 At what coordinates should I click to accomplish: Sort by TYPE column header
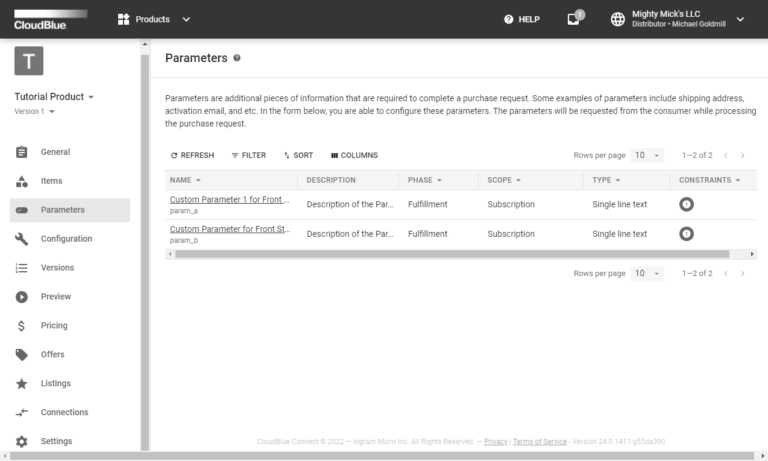tap(606, 180)
